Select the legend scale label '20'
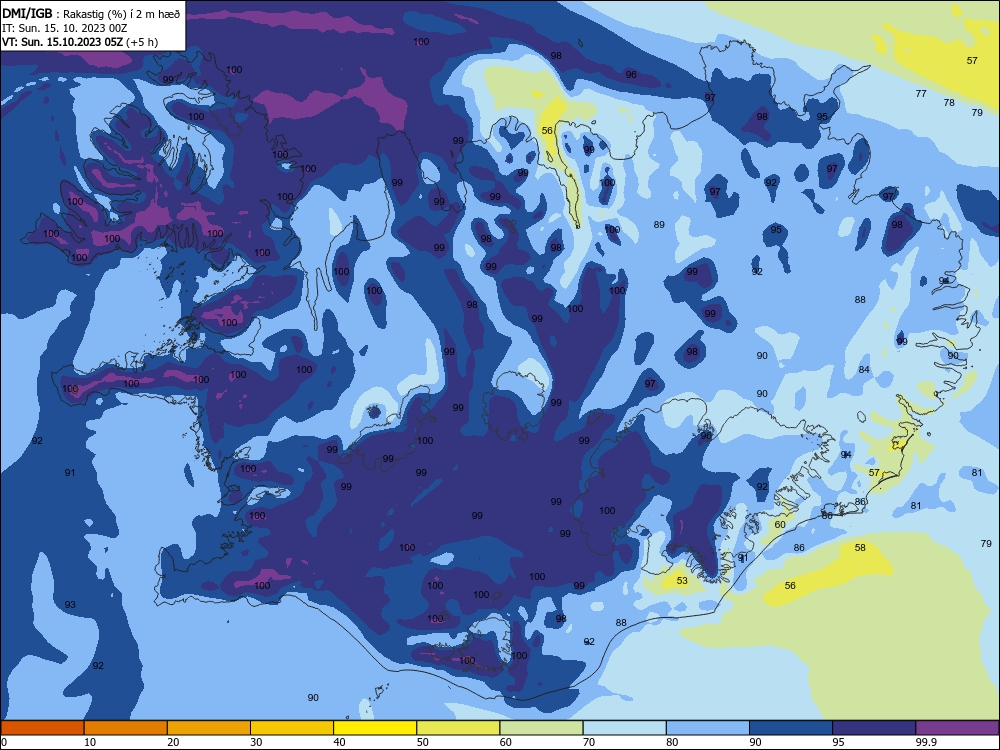This screenshot has width=1000, height=750. (173, 742)
